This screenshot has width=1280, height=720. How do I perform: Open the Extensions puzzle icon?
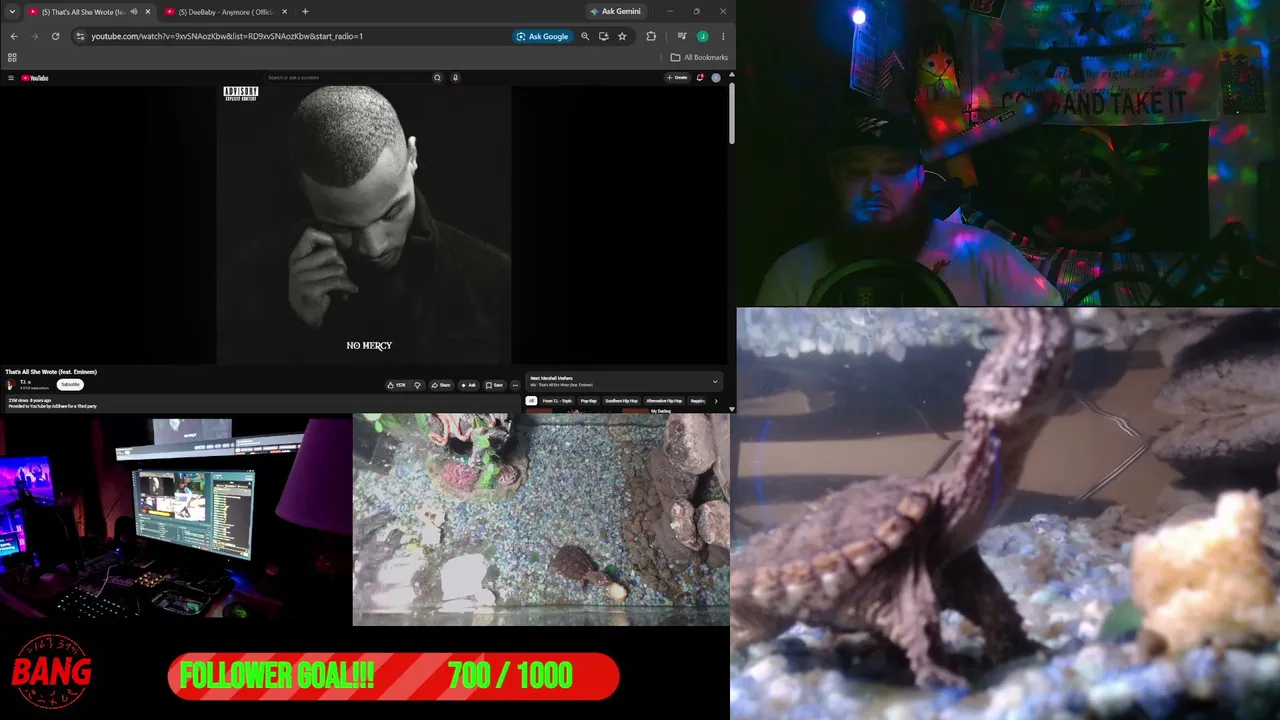click(x=651, y=36)
